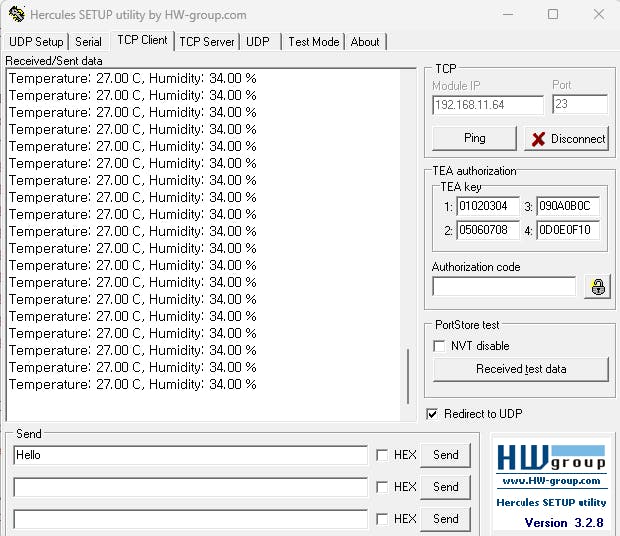This screenshot has height=536, width=620.
Task: Click the Module IP field
Action: point(488,105)
